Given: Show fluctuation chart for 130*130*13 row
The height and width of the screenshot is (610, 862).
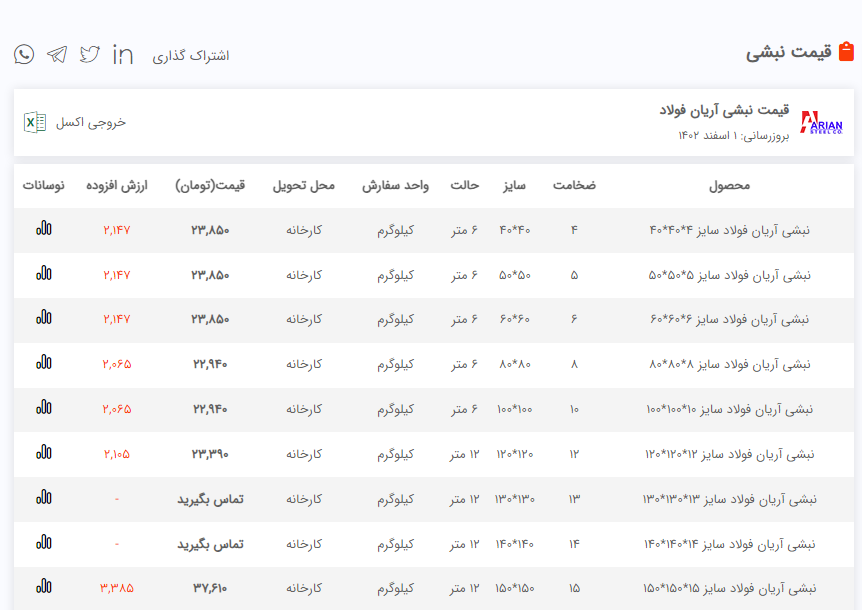Looking at the screenshot, I should 44,497.
